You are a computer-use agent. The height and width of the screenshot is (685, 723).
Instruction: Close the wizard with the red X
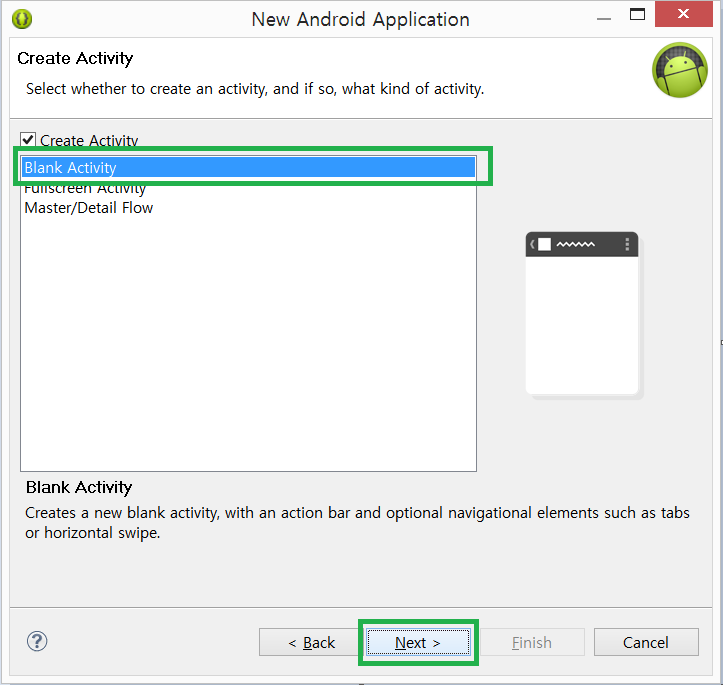coord(683,14)
